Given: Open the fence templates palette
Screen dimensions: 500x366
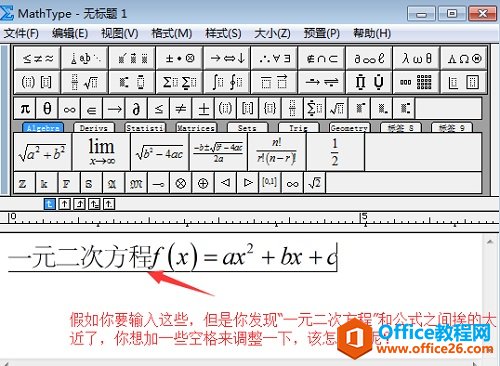Looking at the screenshot, I should (x=37, y=82).
